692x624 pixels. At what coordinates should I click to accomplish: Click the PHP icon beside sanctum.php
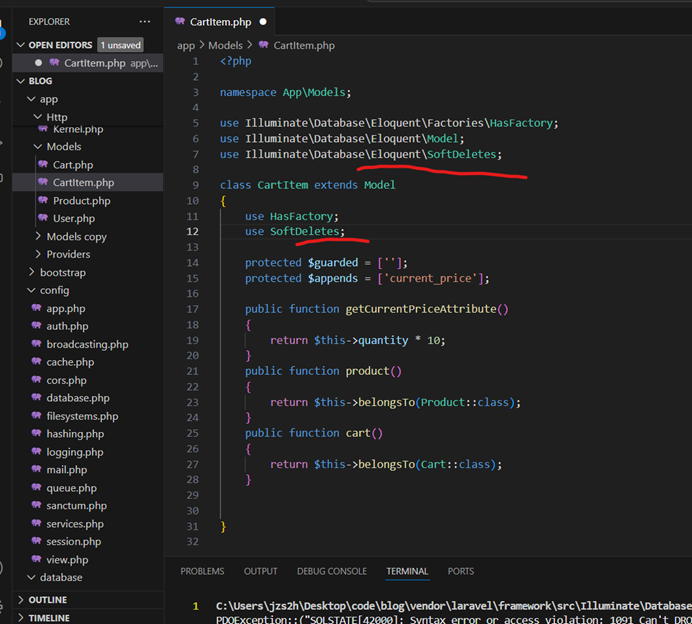tap(36, 506)
